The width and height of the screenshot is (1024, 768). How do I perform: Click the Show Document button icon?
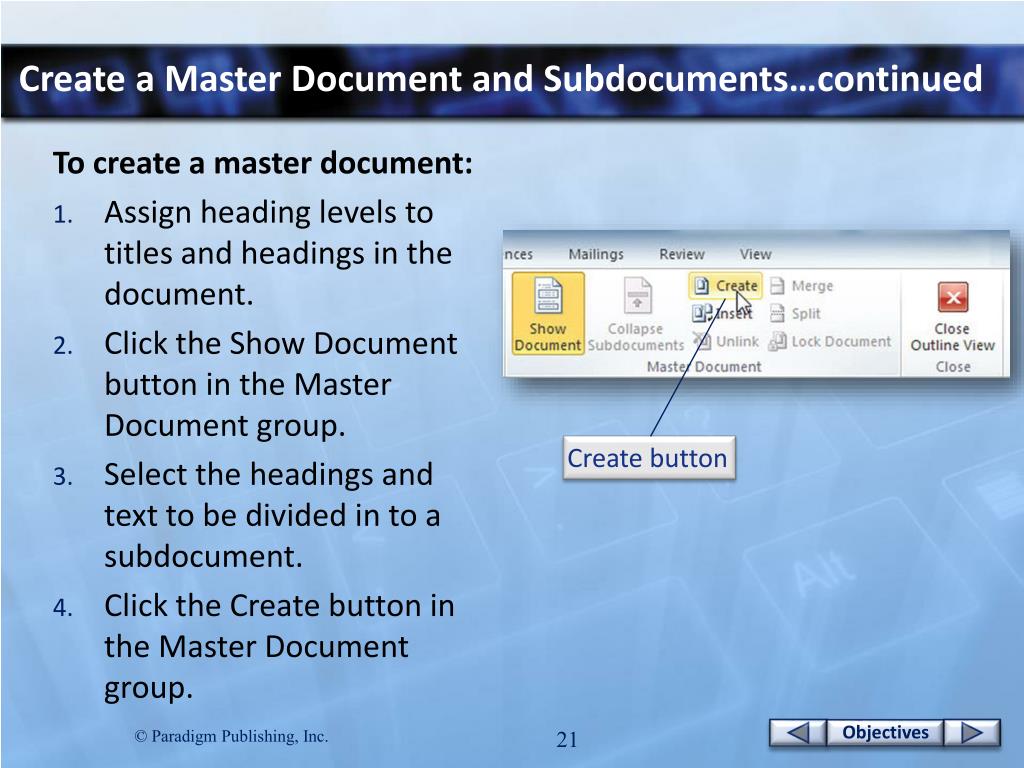tap(548, 296)
